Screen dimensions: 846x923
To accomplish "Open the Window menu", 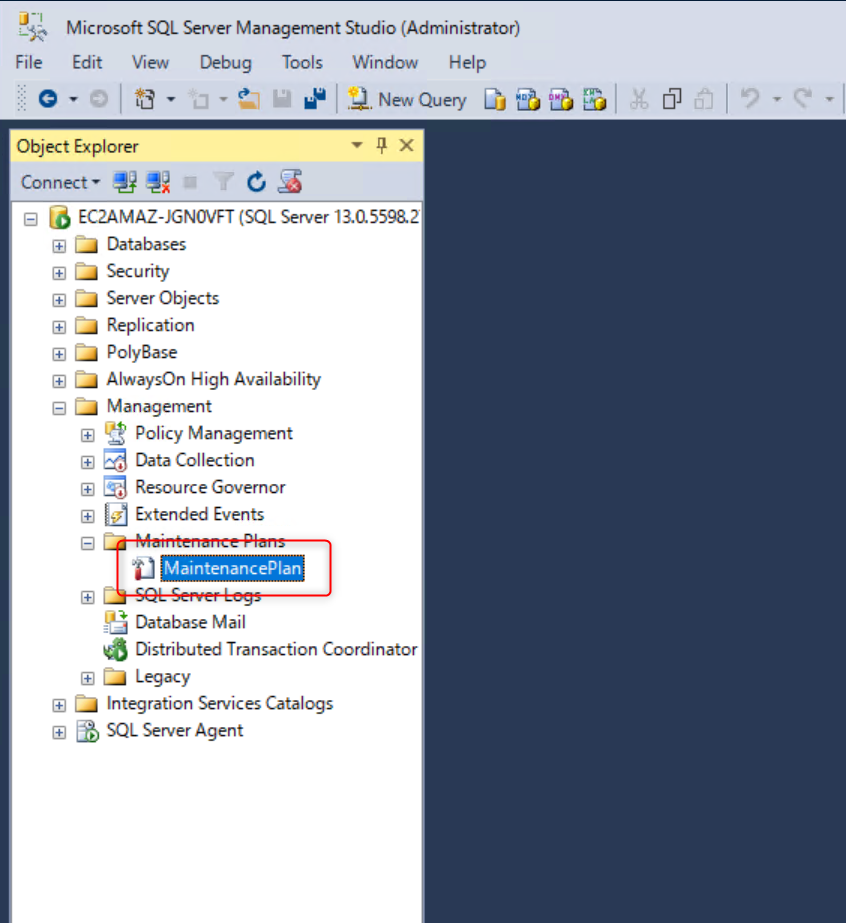I will pyautogui.click(x=385, y=62).
